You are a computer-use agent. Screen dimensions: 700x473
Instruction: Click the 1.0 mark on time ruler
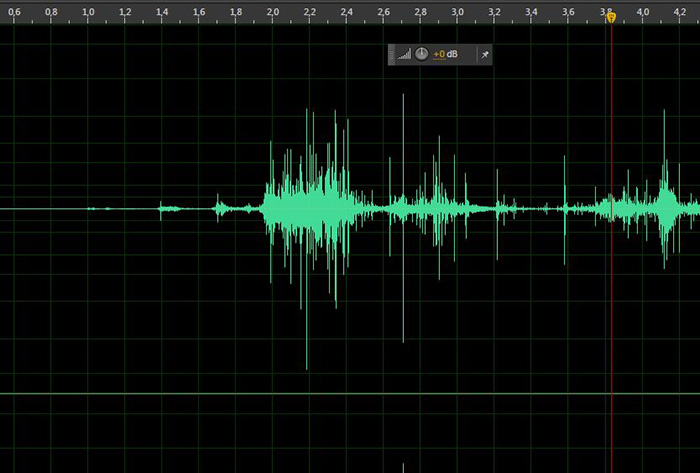tap(88, 12)
